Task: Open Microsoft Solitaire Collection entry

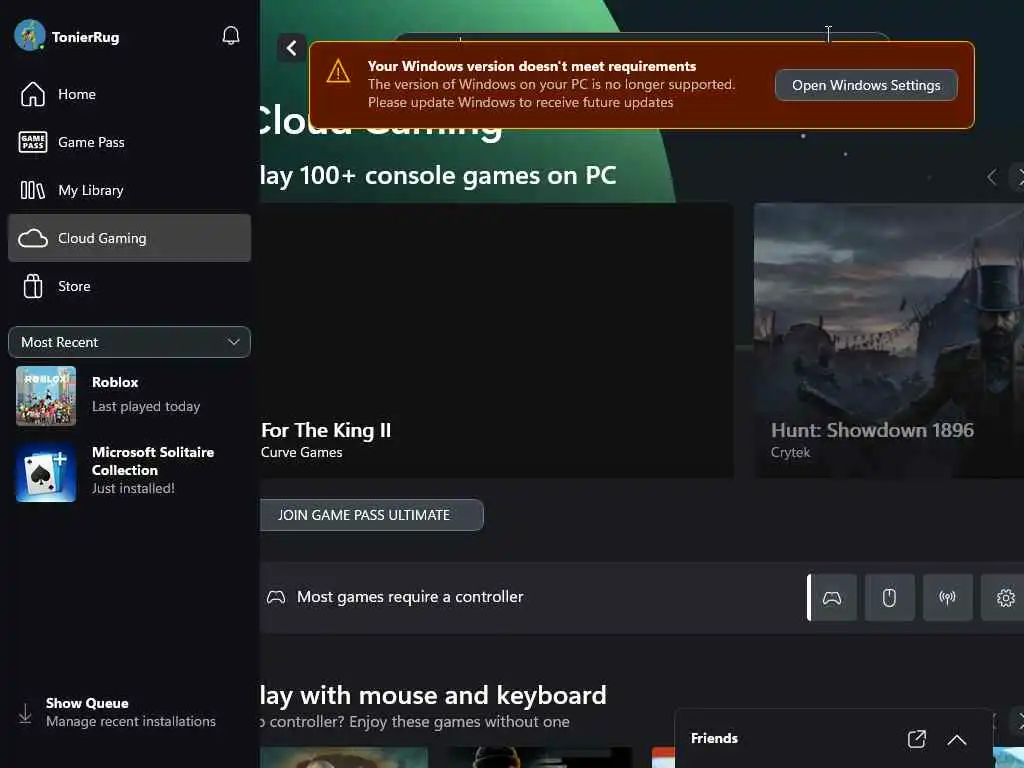Action: (129, 470)
